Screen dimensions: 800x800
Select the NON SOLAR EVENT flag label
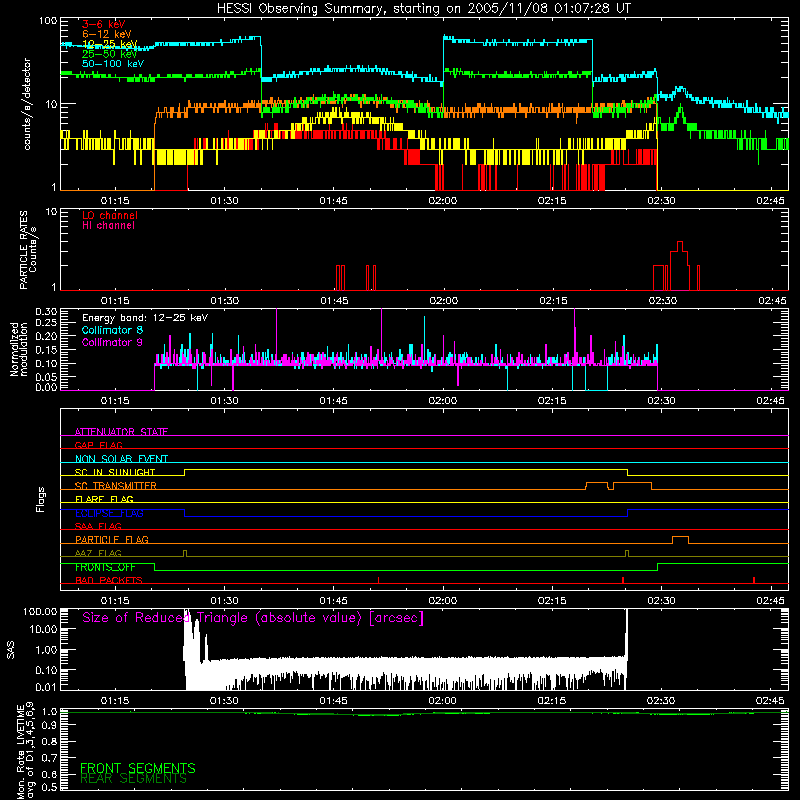point(121,459)
